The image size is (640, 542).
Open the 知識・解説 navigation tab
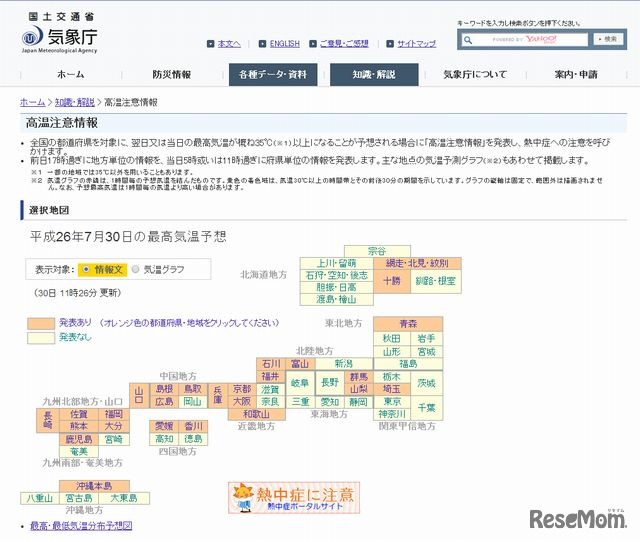[x=374, y=74]
